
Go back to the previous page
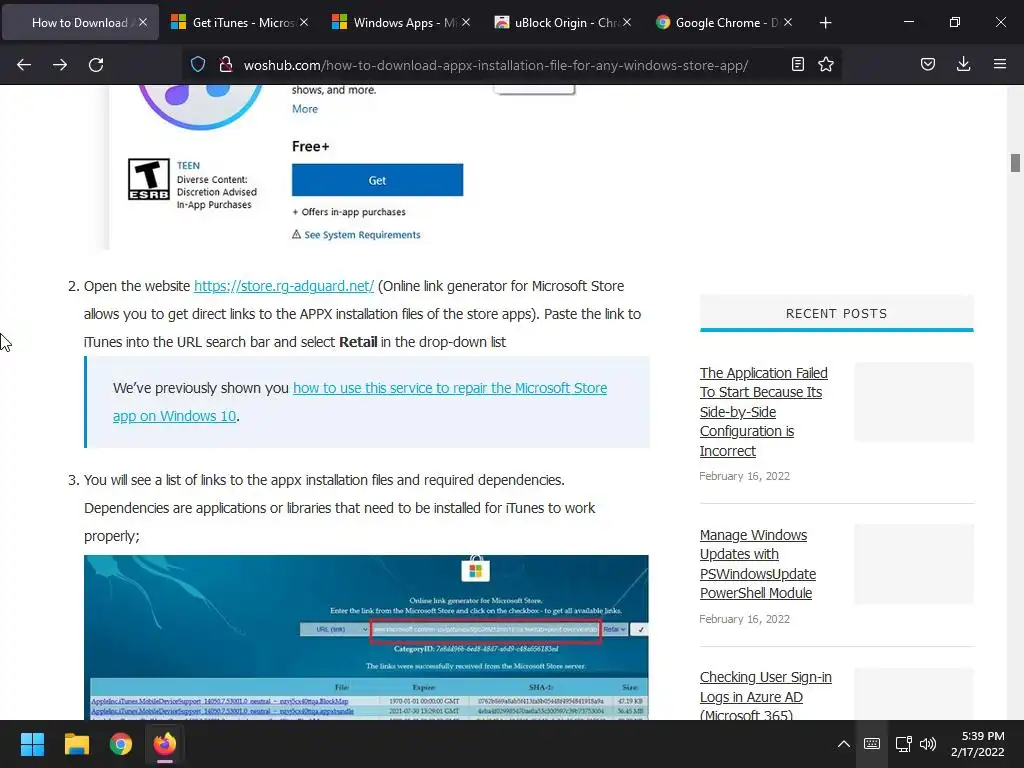tap(24, 65)
